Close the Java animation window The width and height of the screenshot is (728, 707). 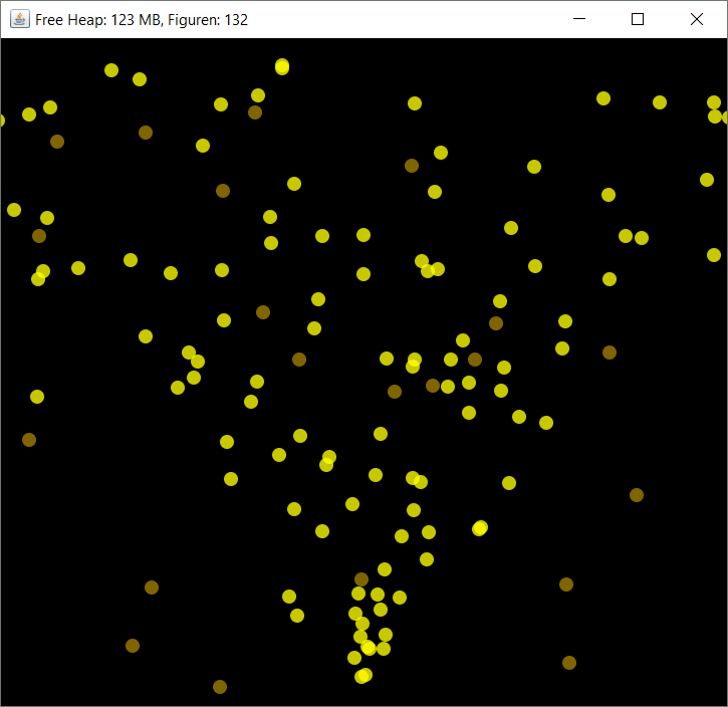tap(697, 19)
